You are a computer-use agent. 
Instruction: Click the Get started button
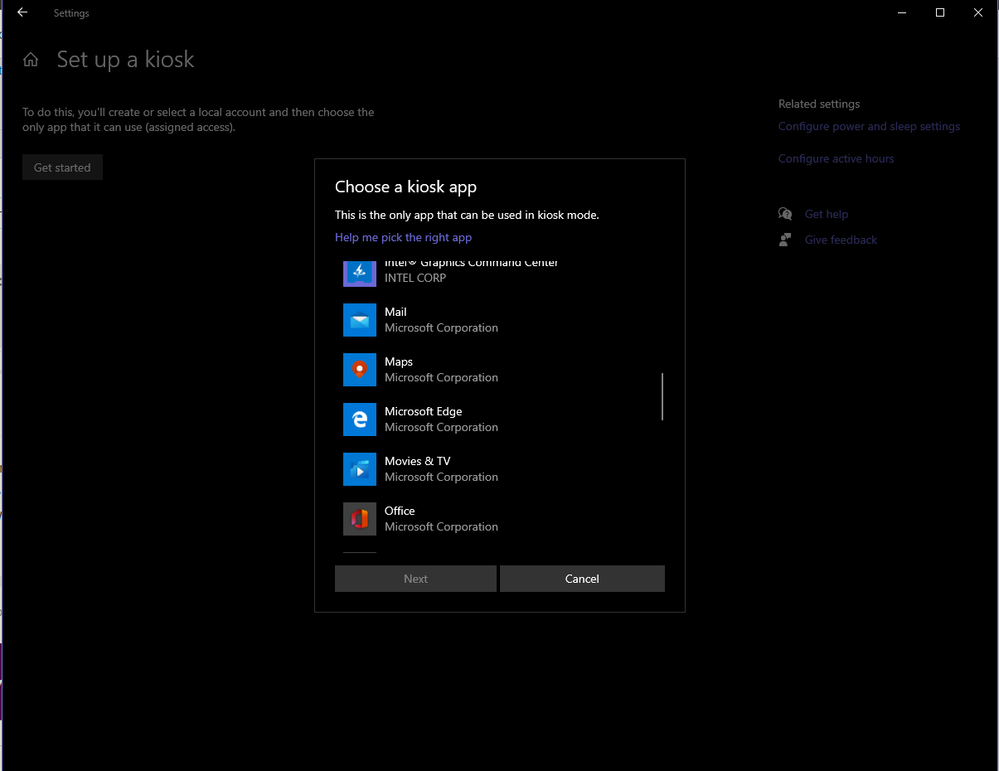tap(62, 167)
